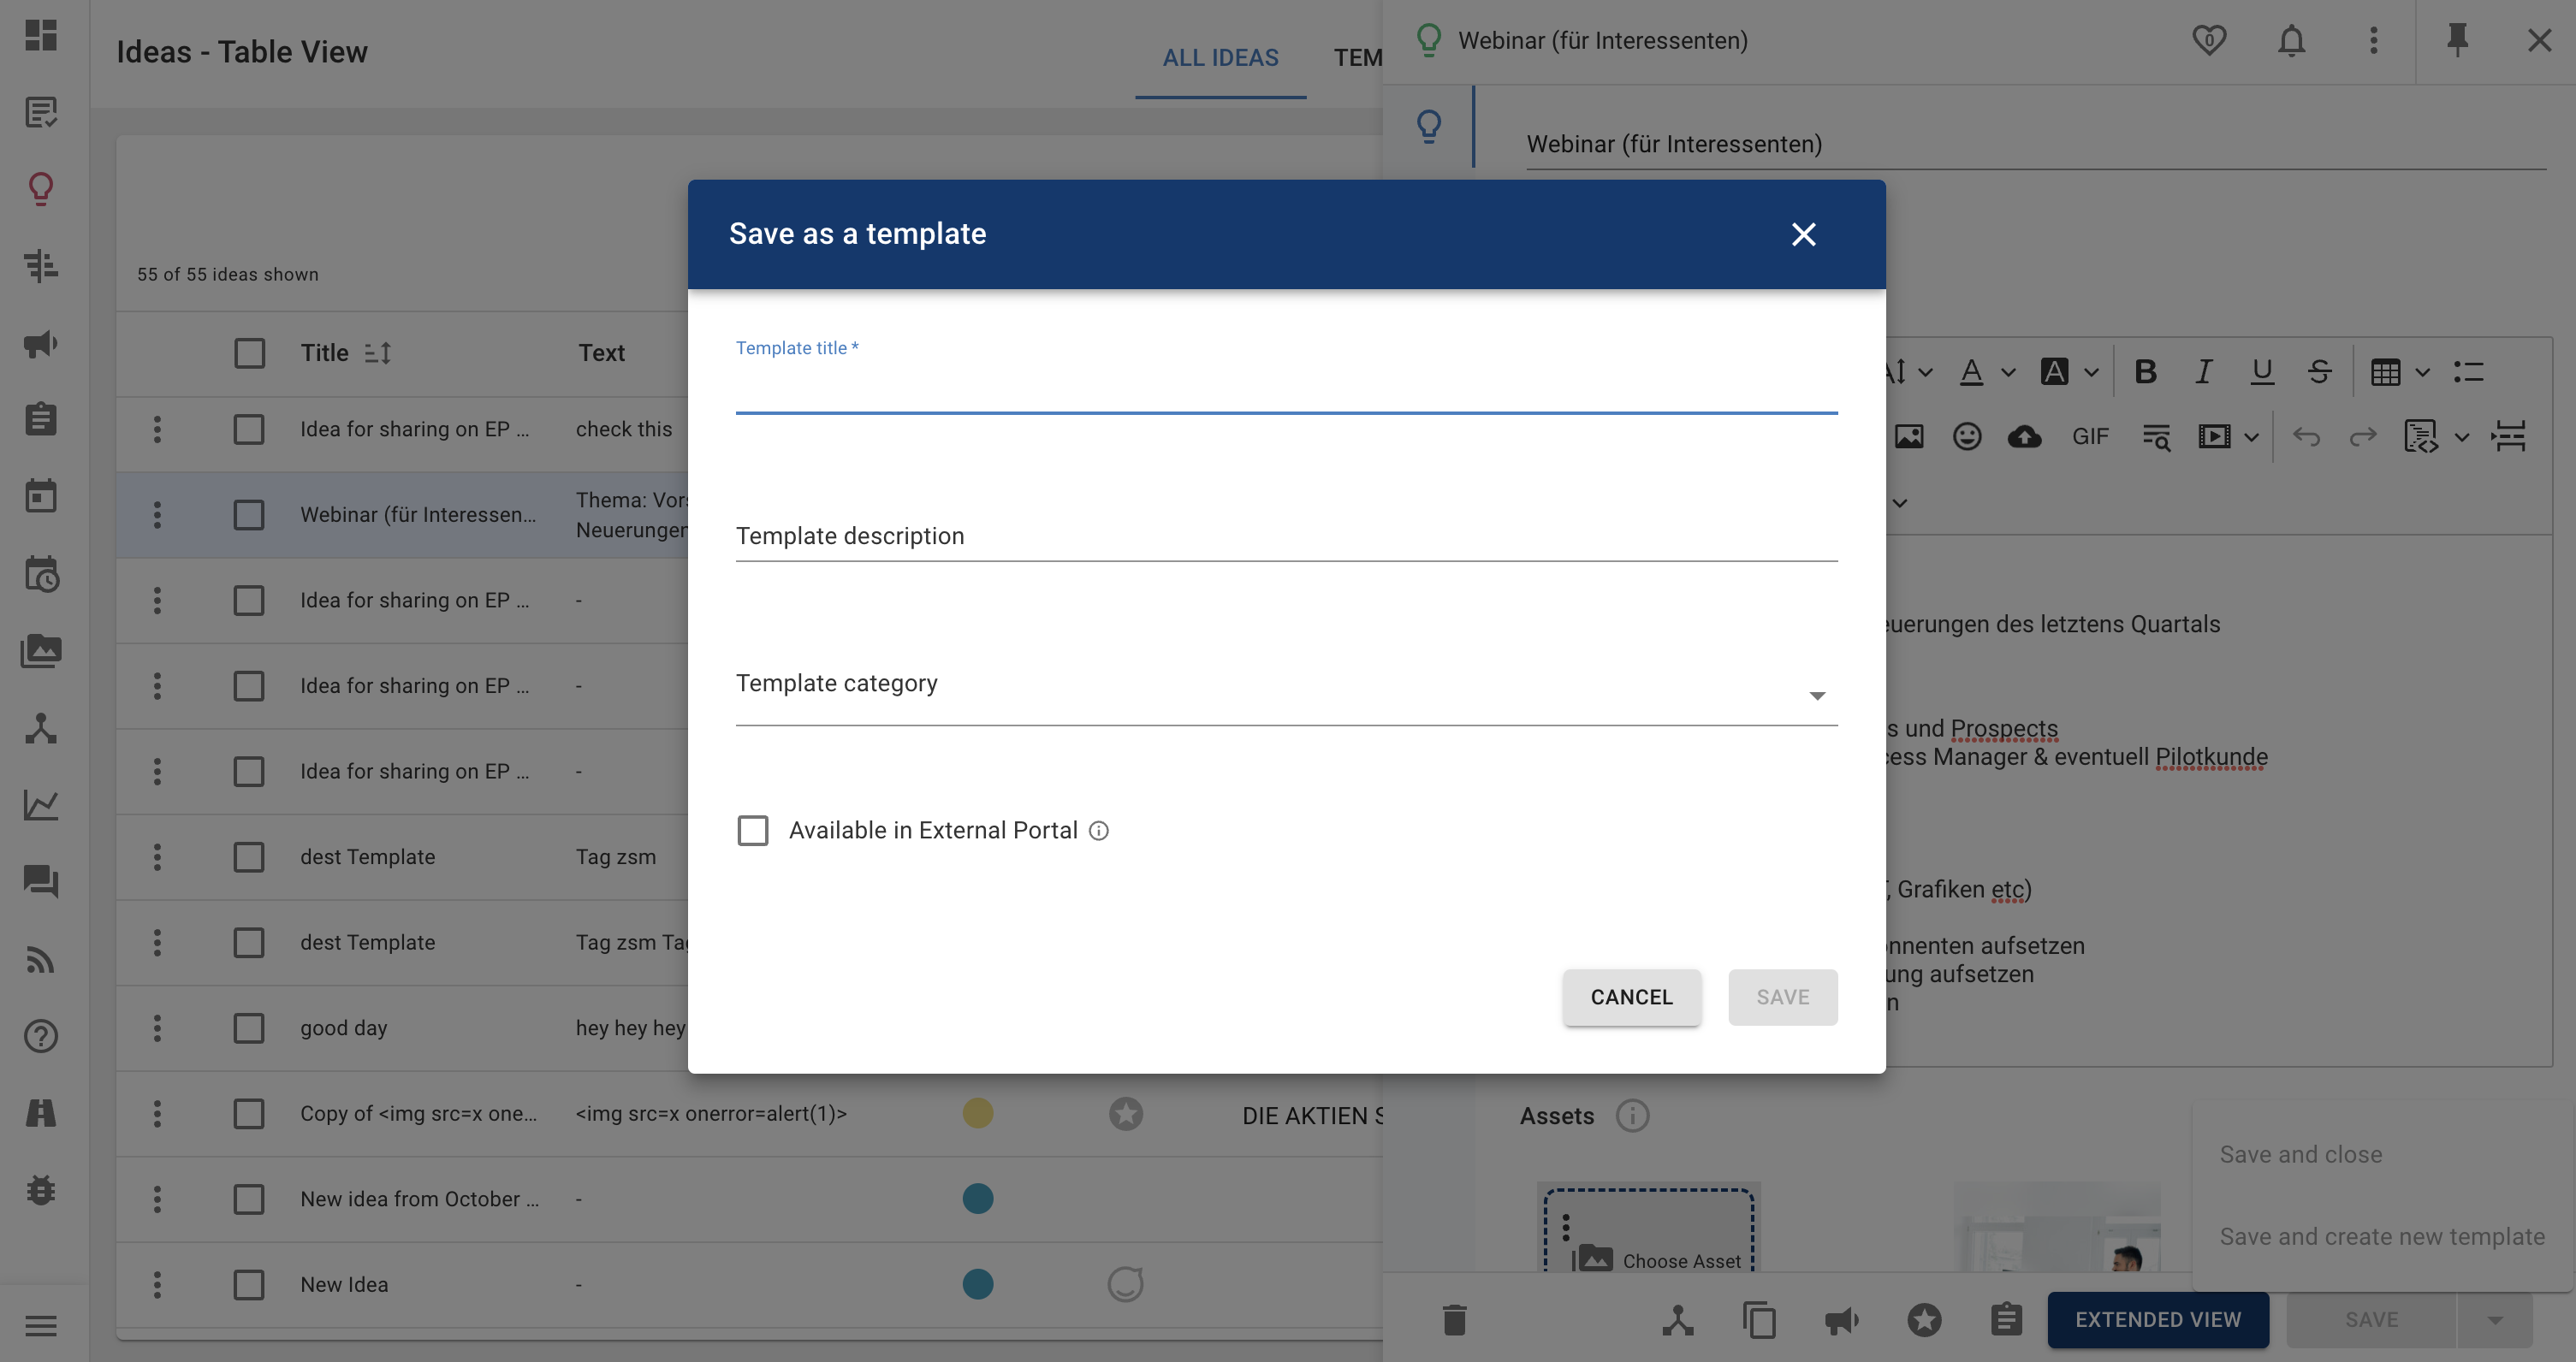Open row menu for good day idea

tap(157, 1028)
